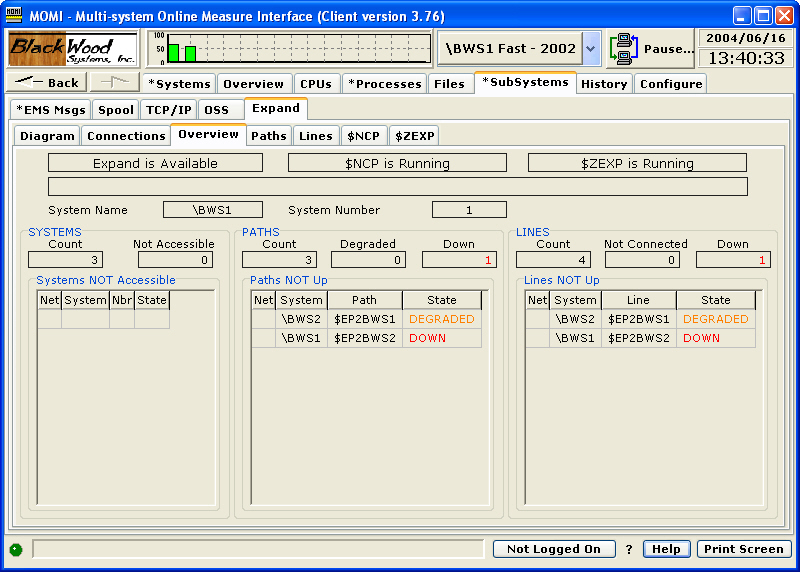Switch to the *EMS Msgs tab

click(x=51, y=110)
